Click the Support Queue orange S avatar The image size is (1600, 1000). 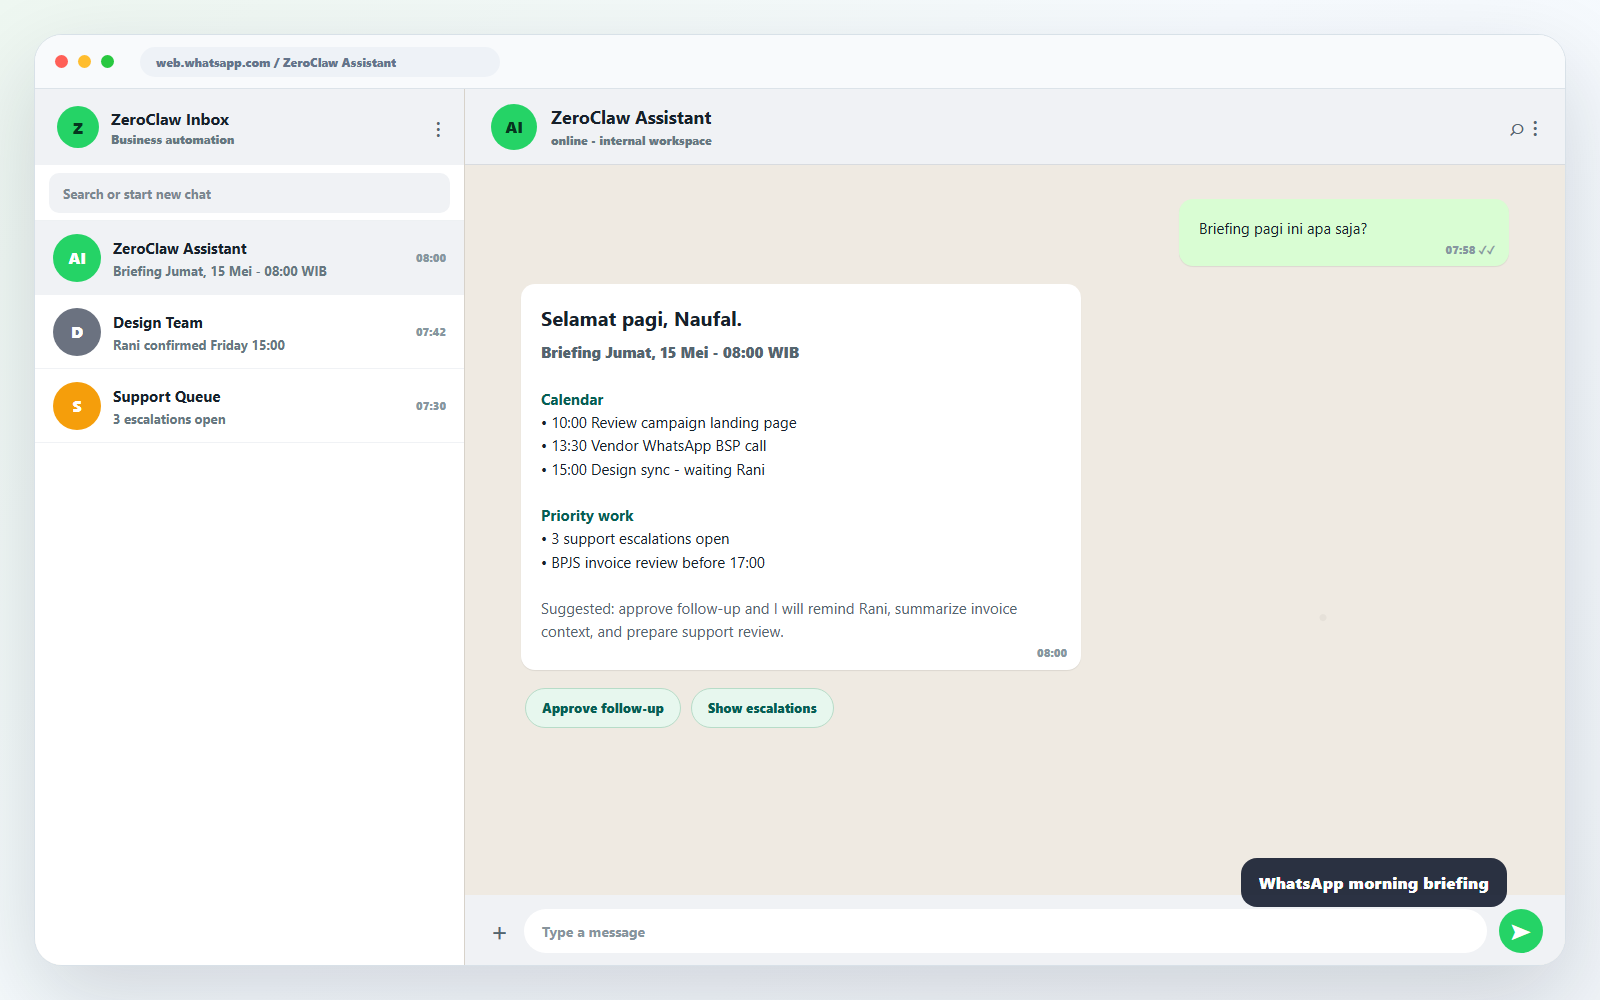(x=77, y=406)
